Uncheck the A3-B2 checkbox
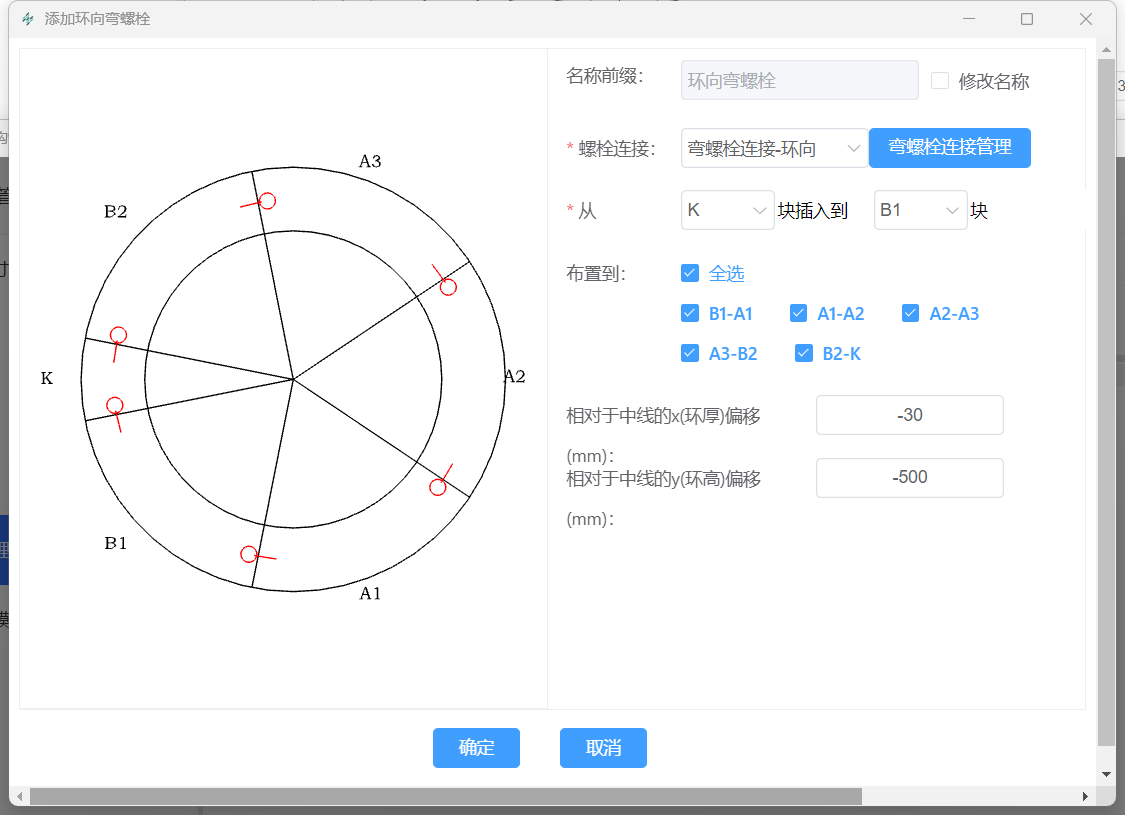1125x815 pixels. tap(690, 353)
